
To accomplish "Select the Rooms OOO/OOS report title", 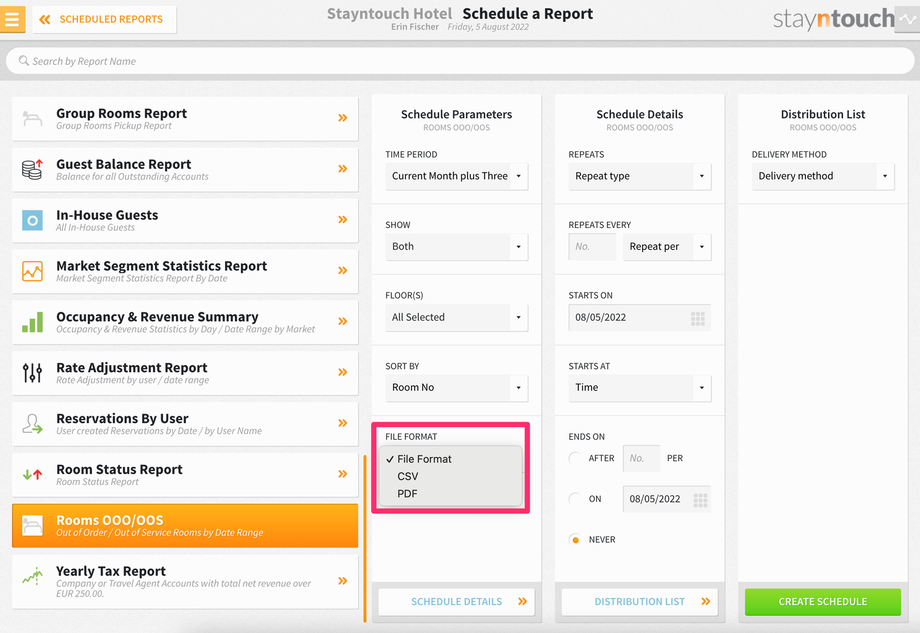I will click(x=110, y=520).
